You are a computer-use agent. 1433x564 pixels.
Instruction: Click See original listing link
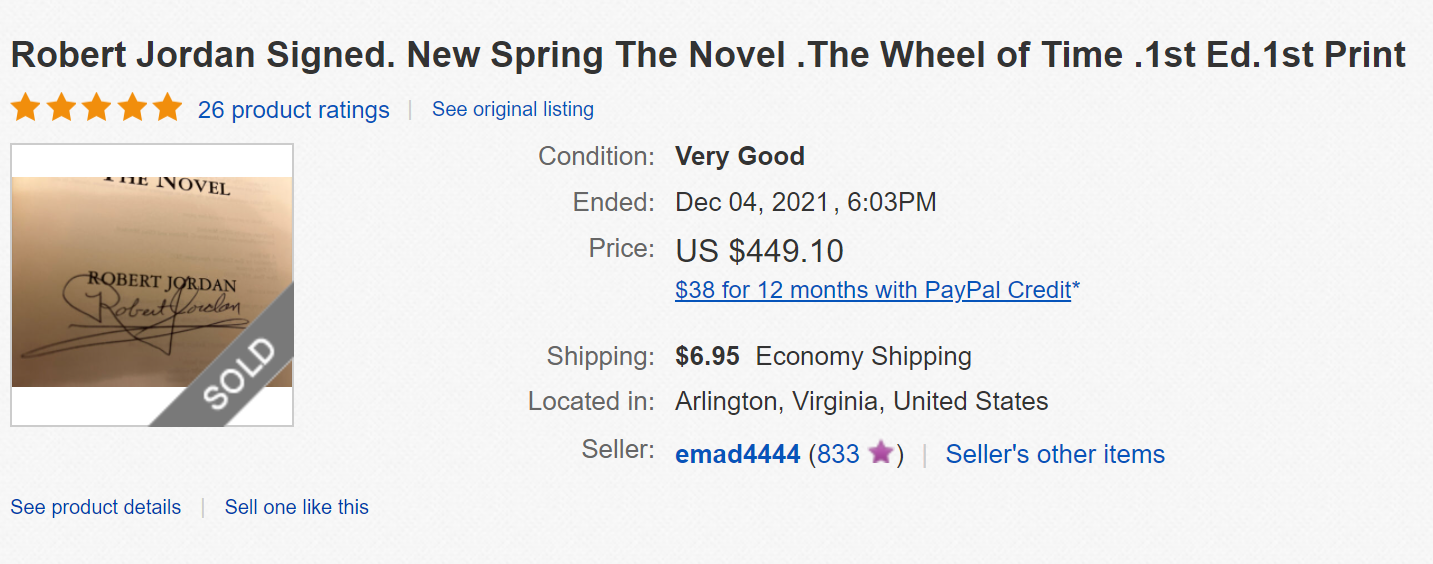pos(512,109)
